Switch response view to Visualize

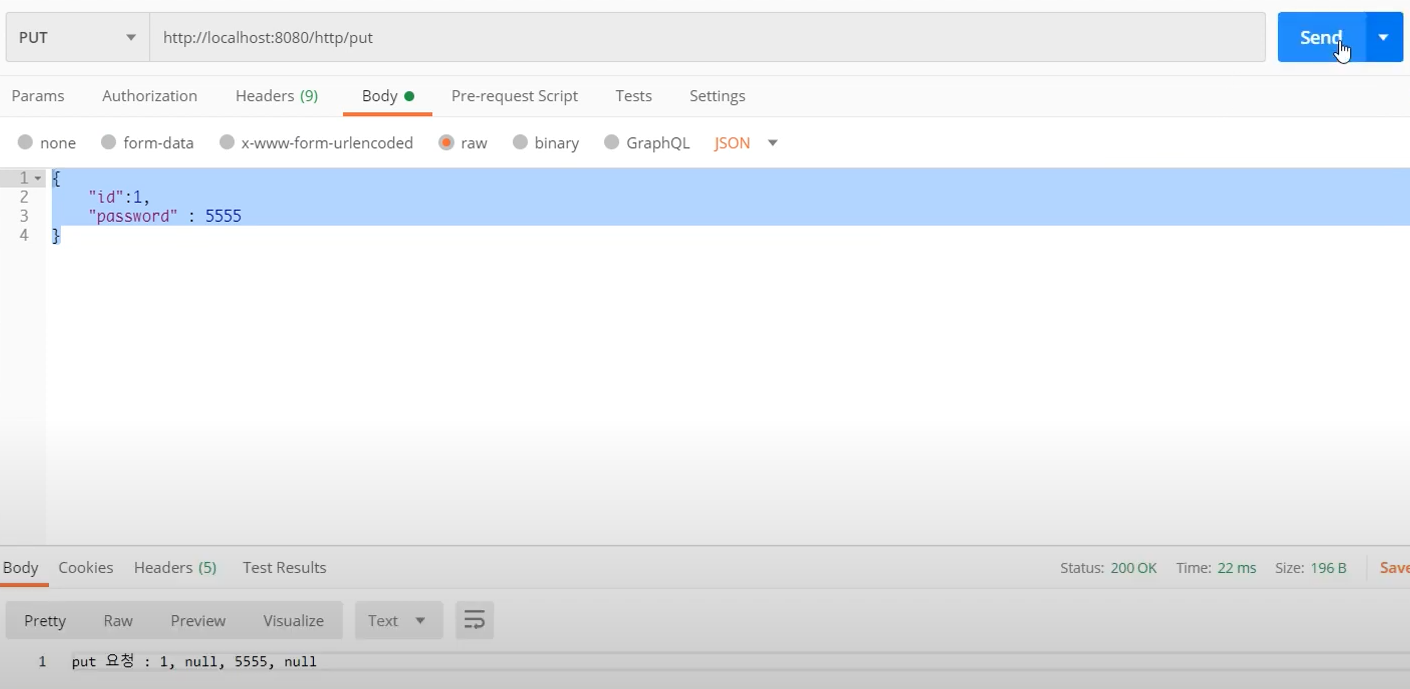pos(293,620)
